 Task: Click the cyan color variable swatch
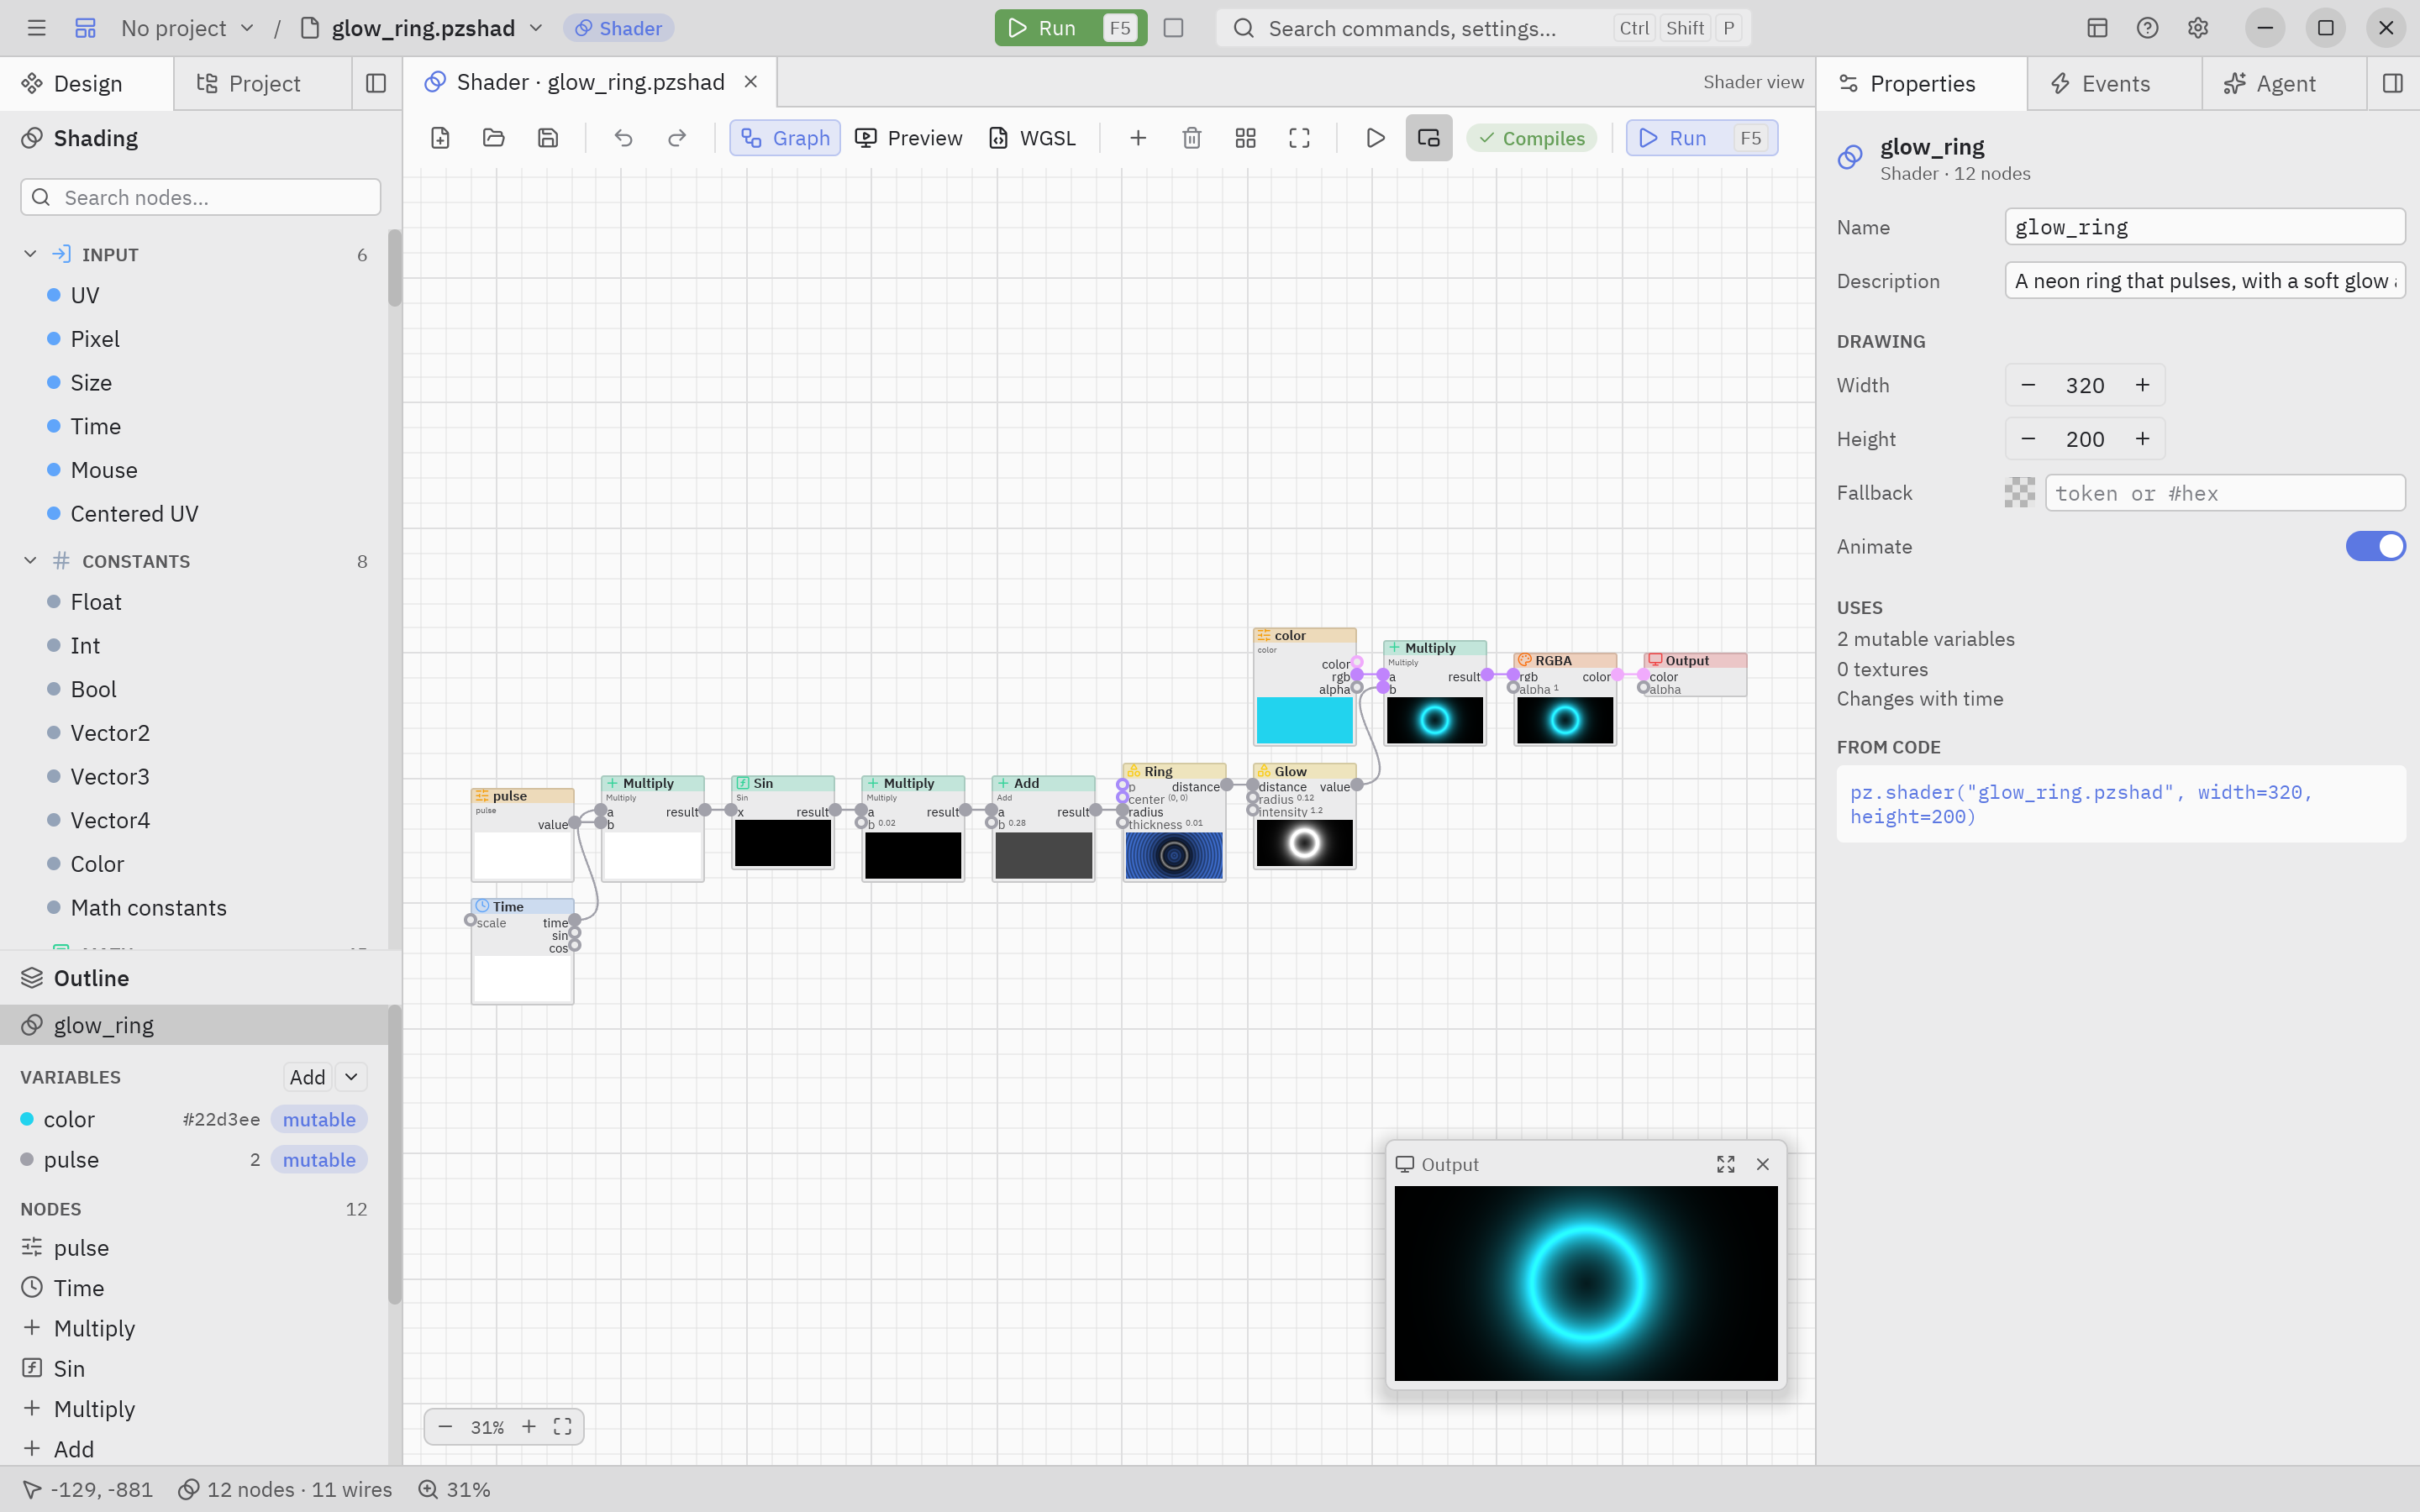[27, 1119]
